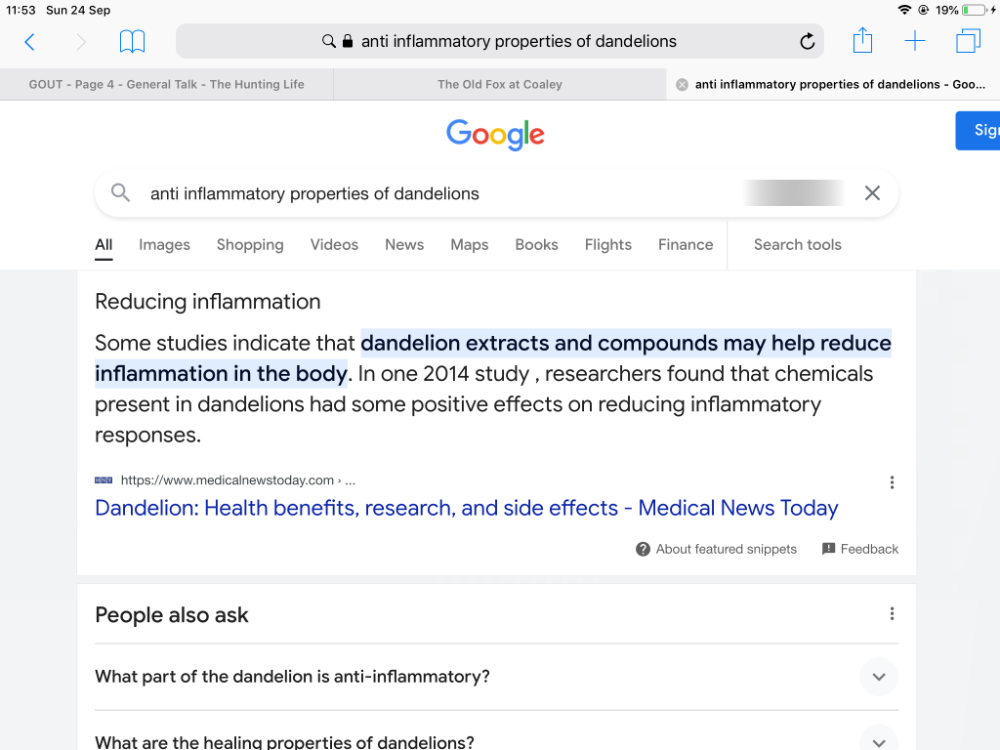
Task: Open the share sheet icon
Action: click(x=862, y=40)
